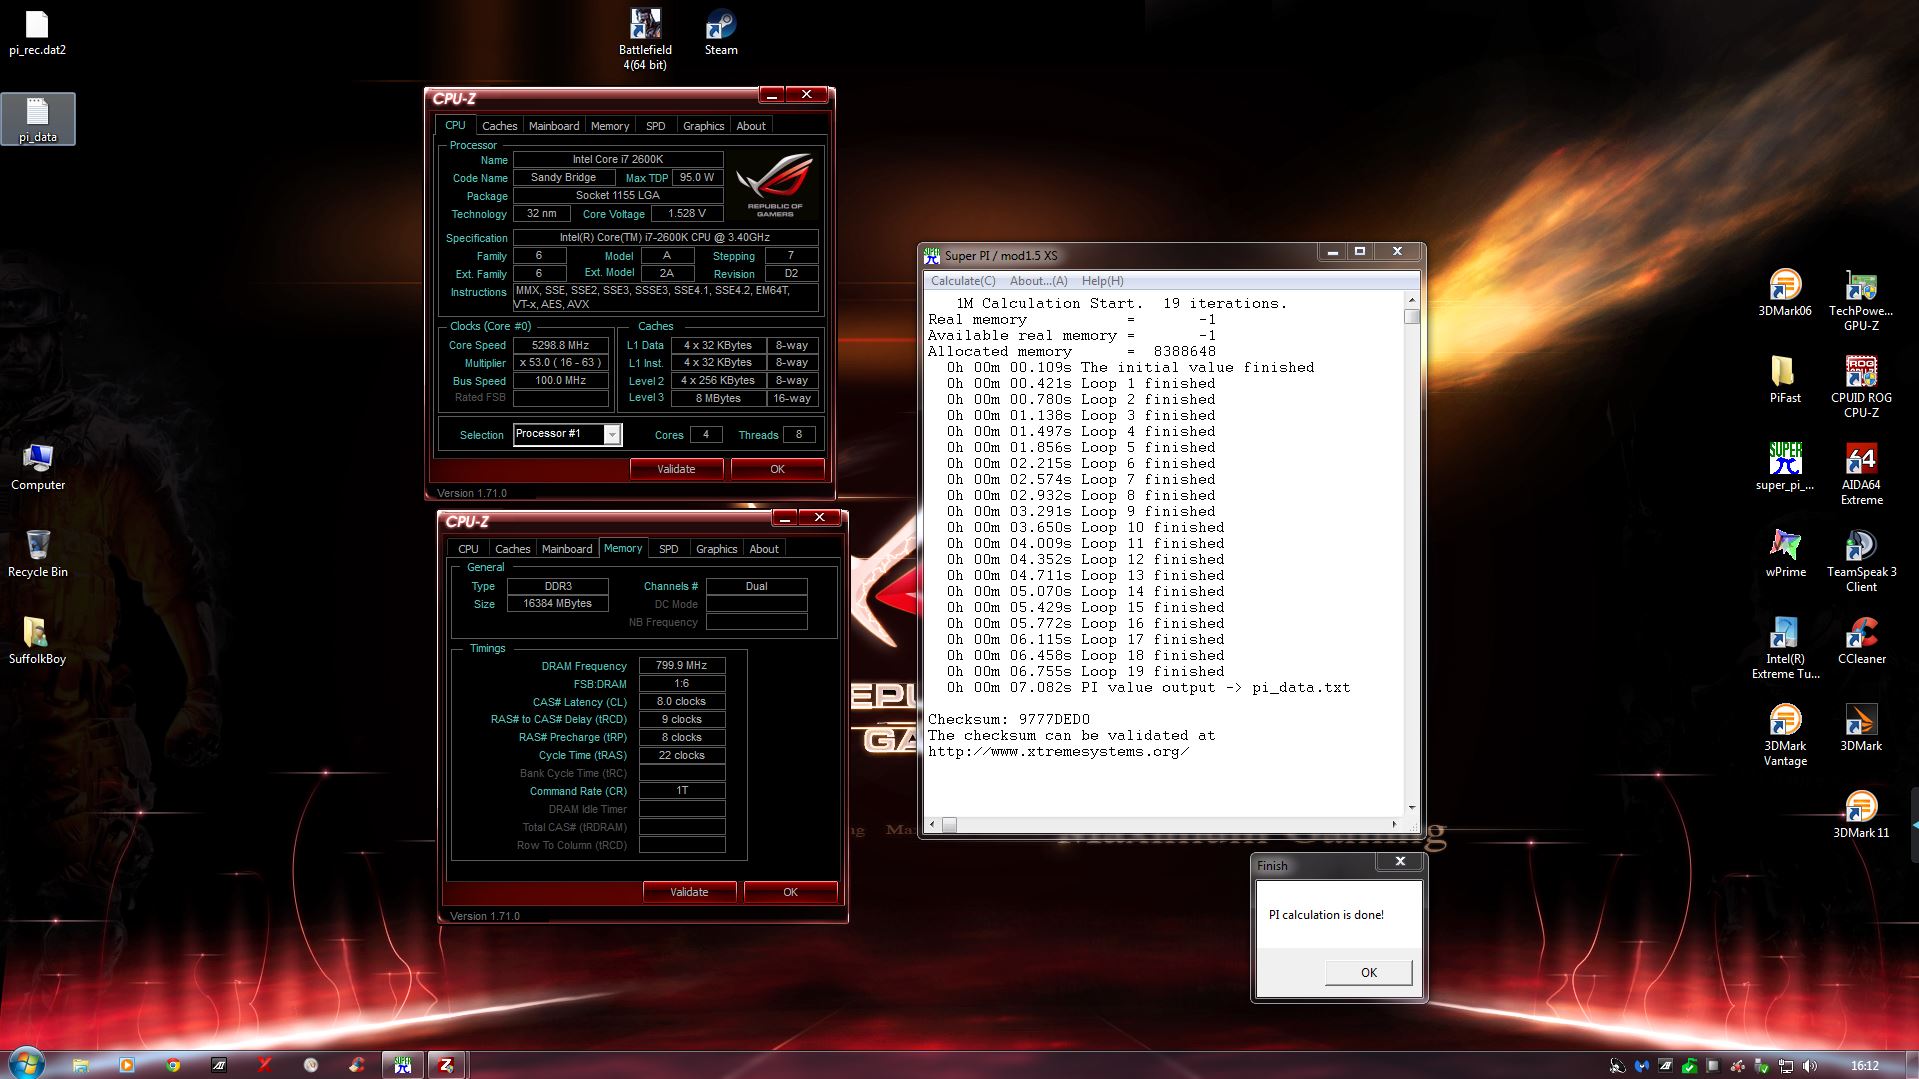Launch the 3DMark 11 shortcut
The width and height of the screenshot is (1919, 1079).
coord(1861,814)
